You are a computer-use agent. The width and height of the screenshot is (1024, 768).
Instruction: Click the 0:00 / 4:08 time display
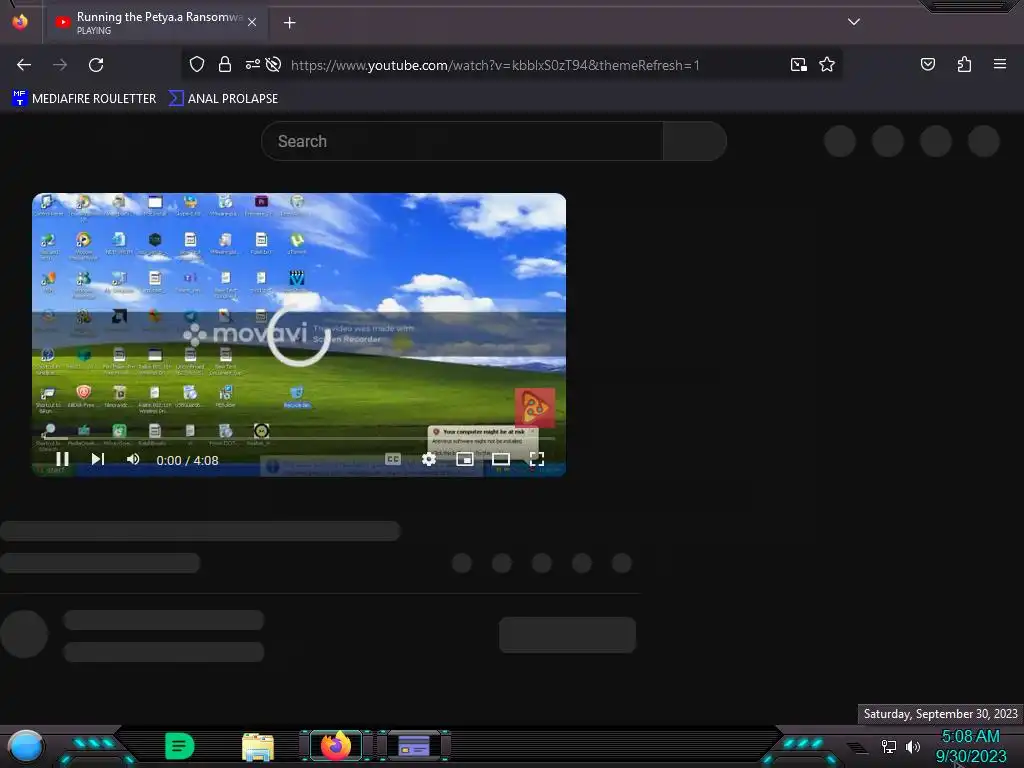pyautogui.click(x=187, y=460)
